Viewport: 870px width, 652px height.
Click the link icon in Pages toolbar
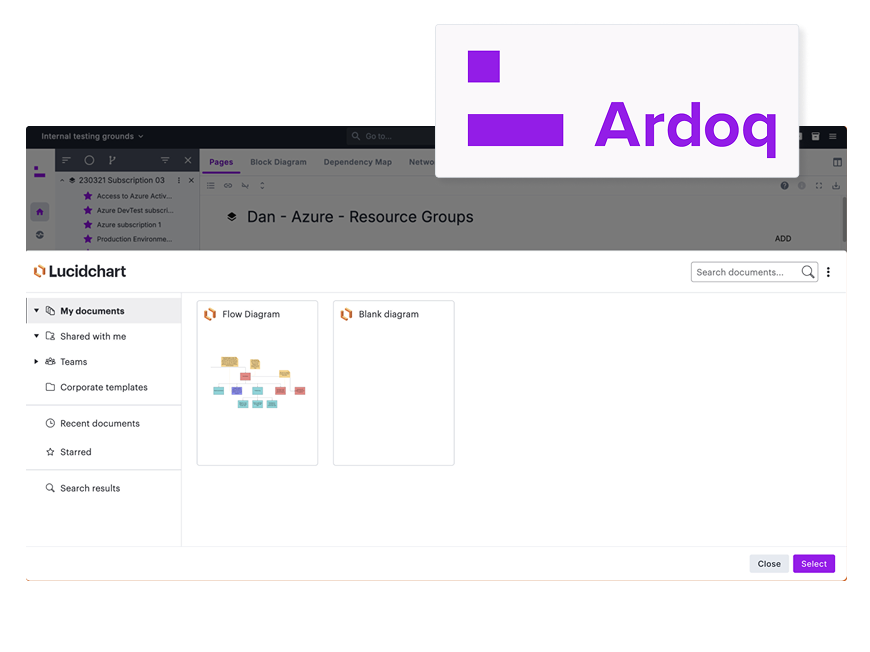[x=228, y=185]
